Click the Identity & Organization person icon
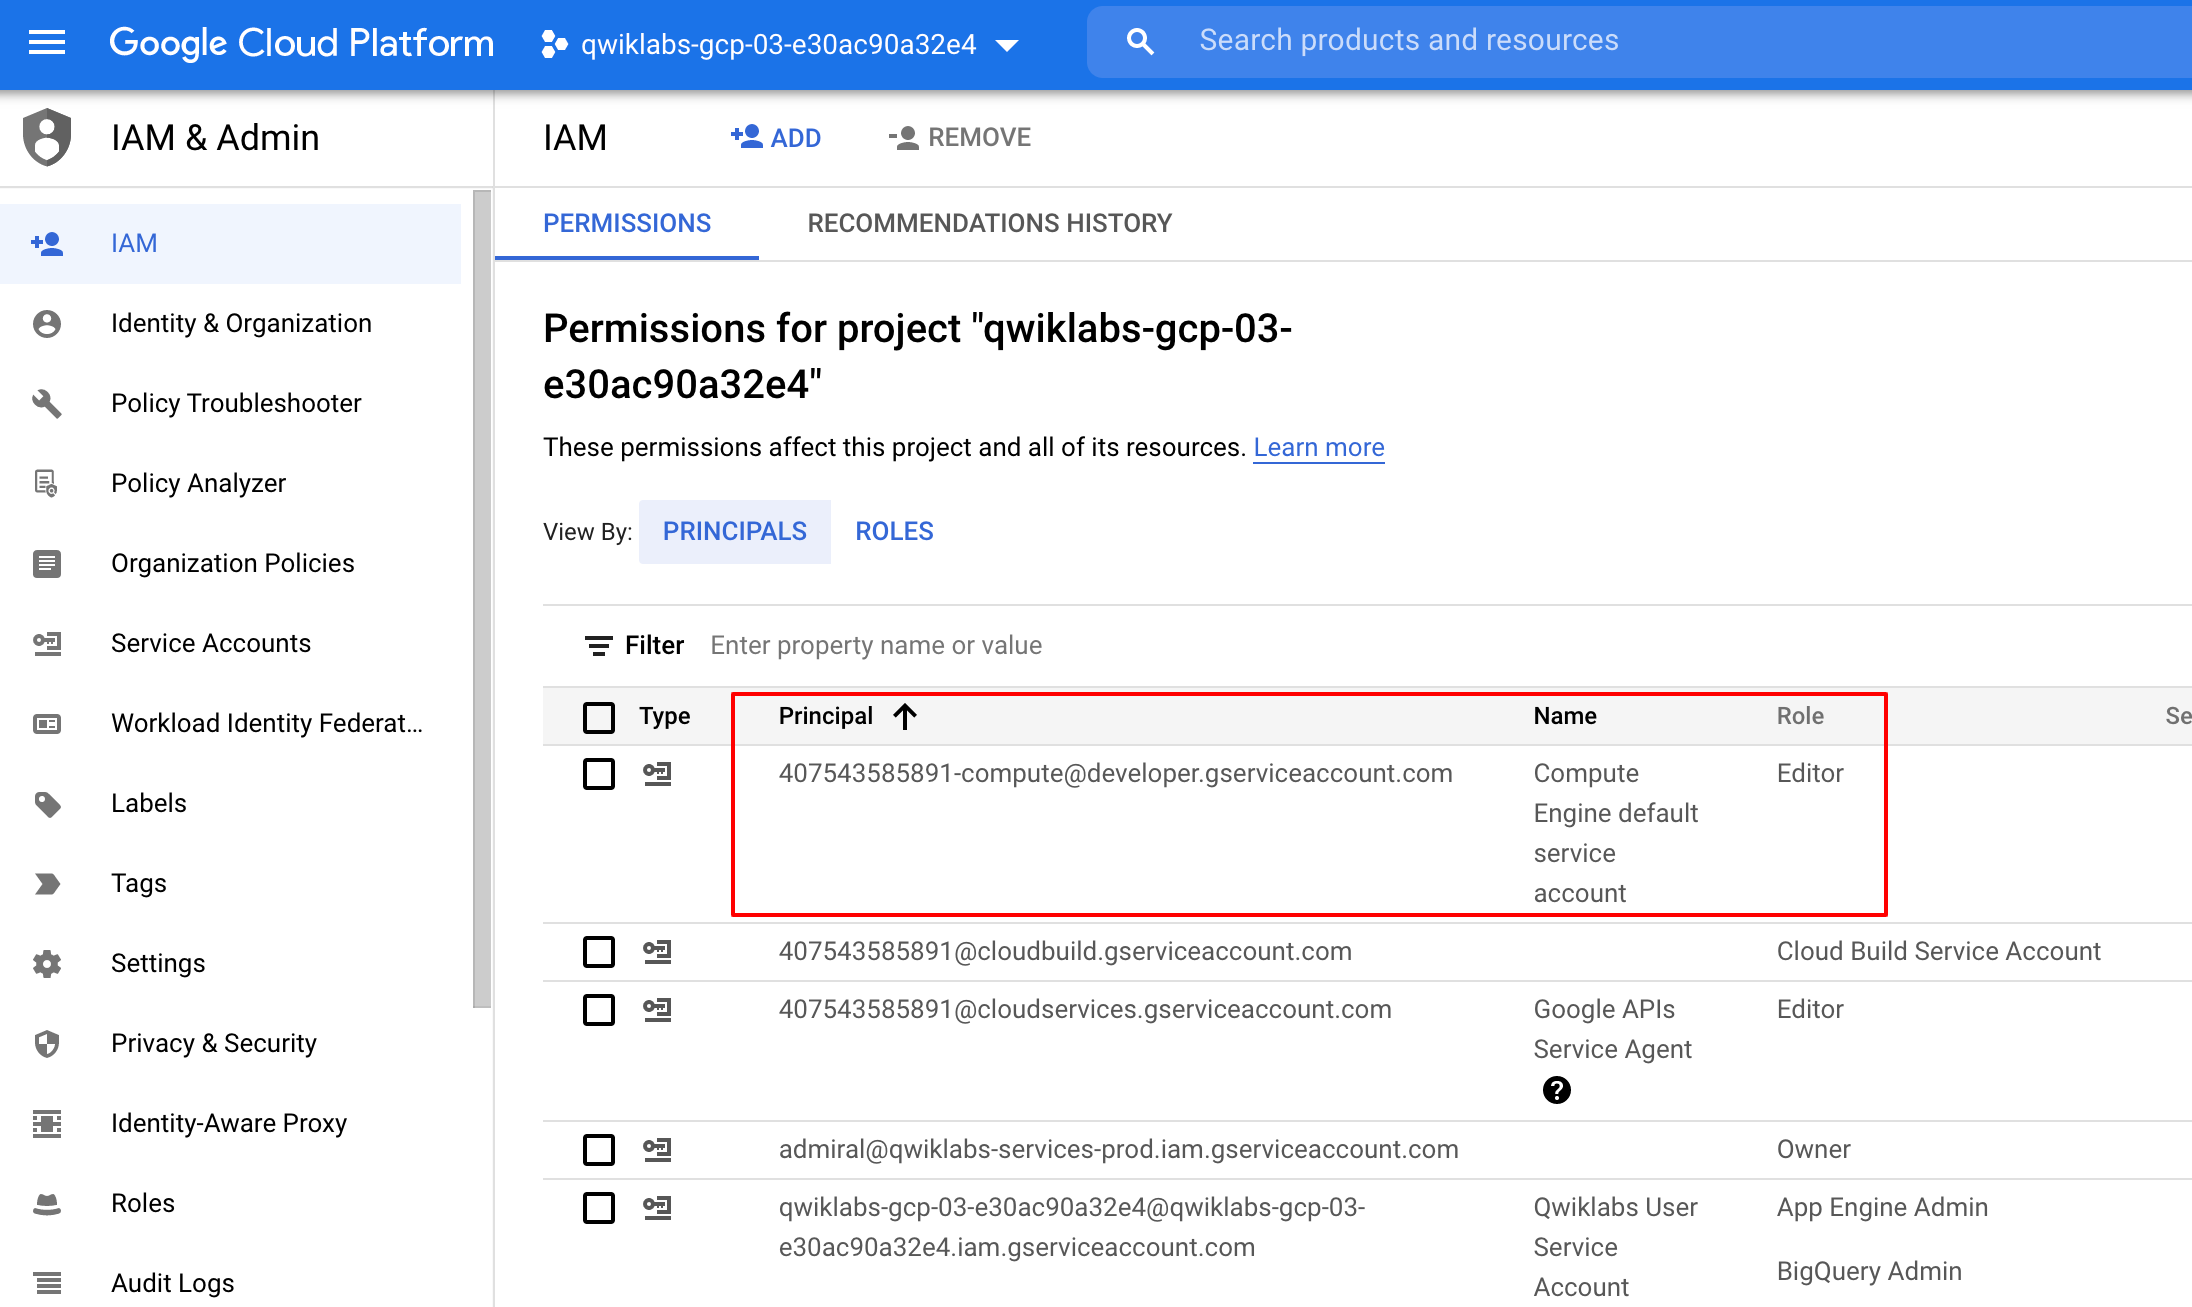Viewport: 2192px width, 1307px height. coord(48,322)
